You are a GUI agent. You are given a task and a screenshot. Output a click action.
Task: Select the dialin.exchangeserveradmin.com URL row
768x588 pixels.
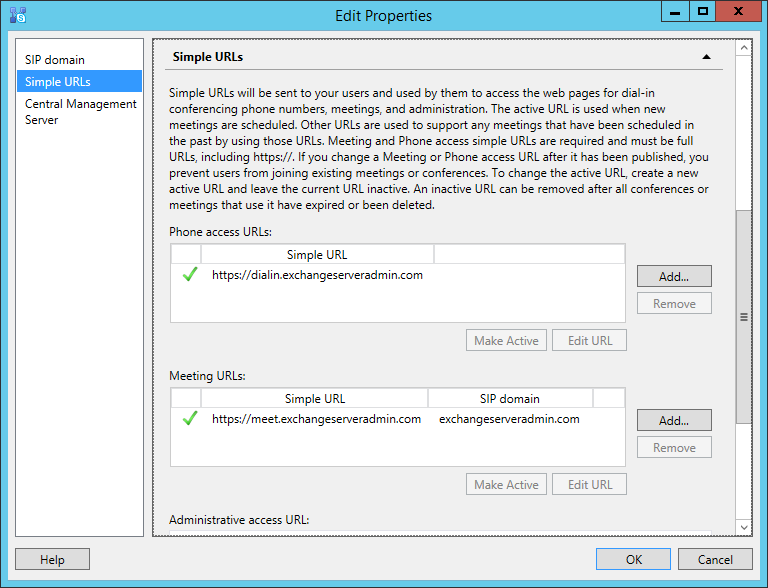[398, 275]
